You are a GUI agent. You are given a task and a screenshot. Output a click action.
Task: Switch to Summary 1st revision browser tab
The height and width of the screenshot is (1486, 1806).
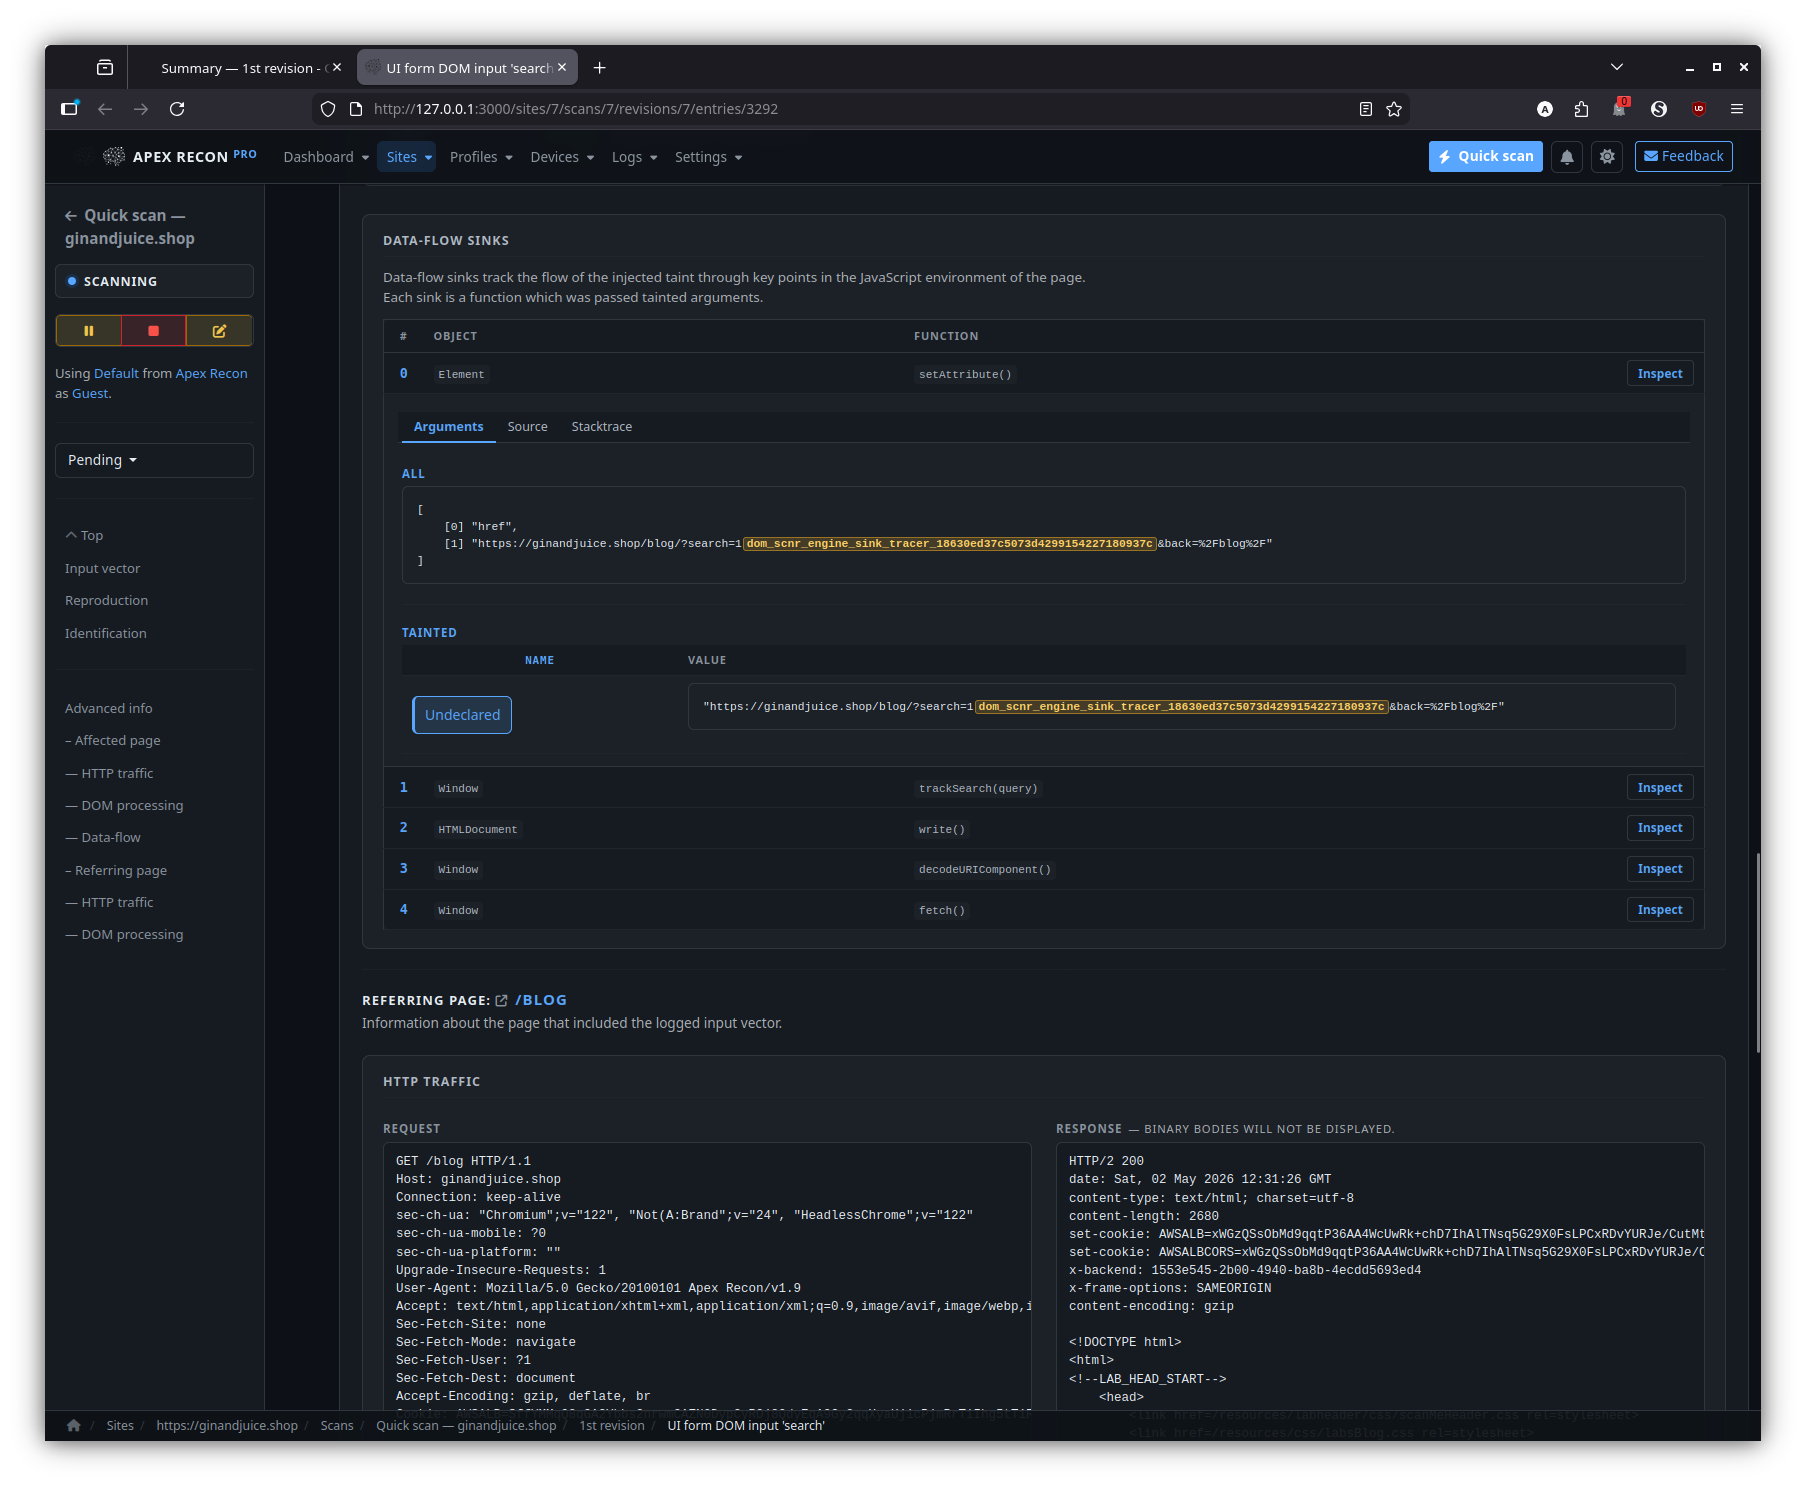coord(240,68)
